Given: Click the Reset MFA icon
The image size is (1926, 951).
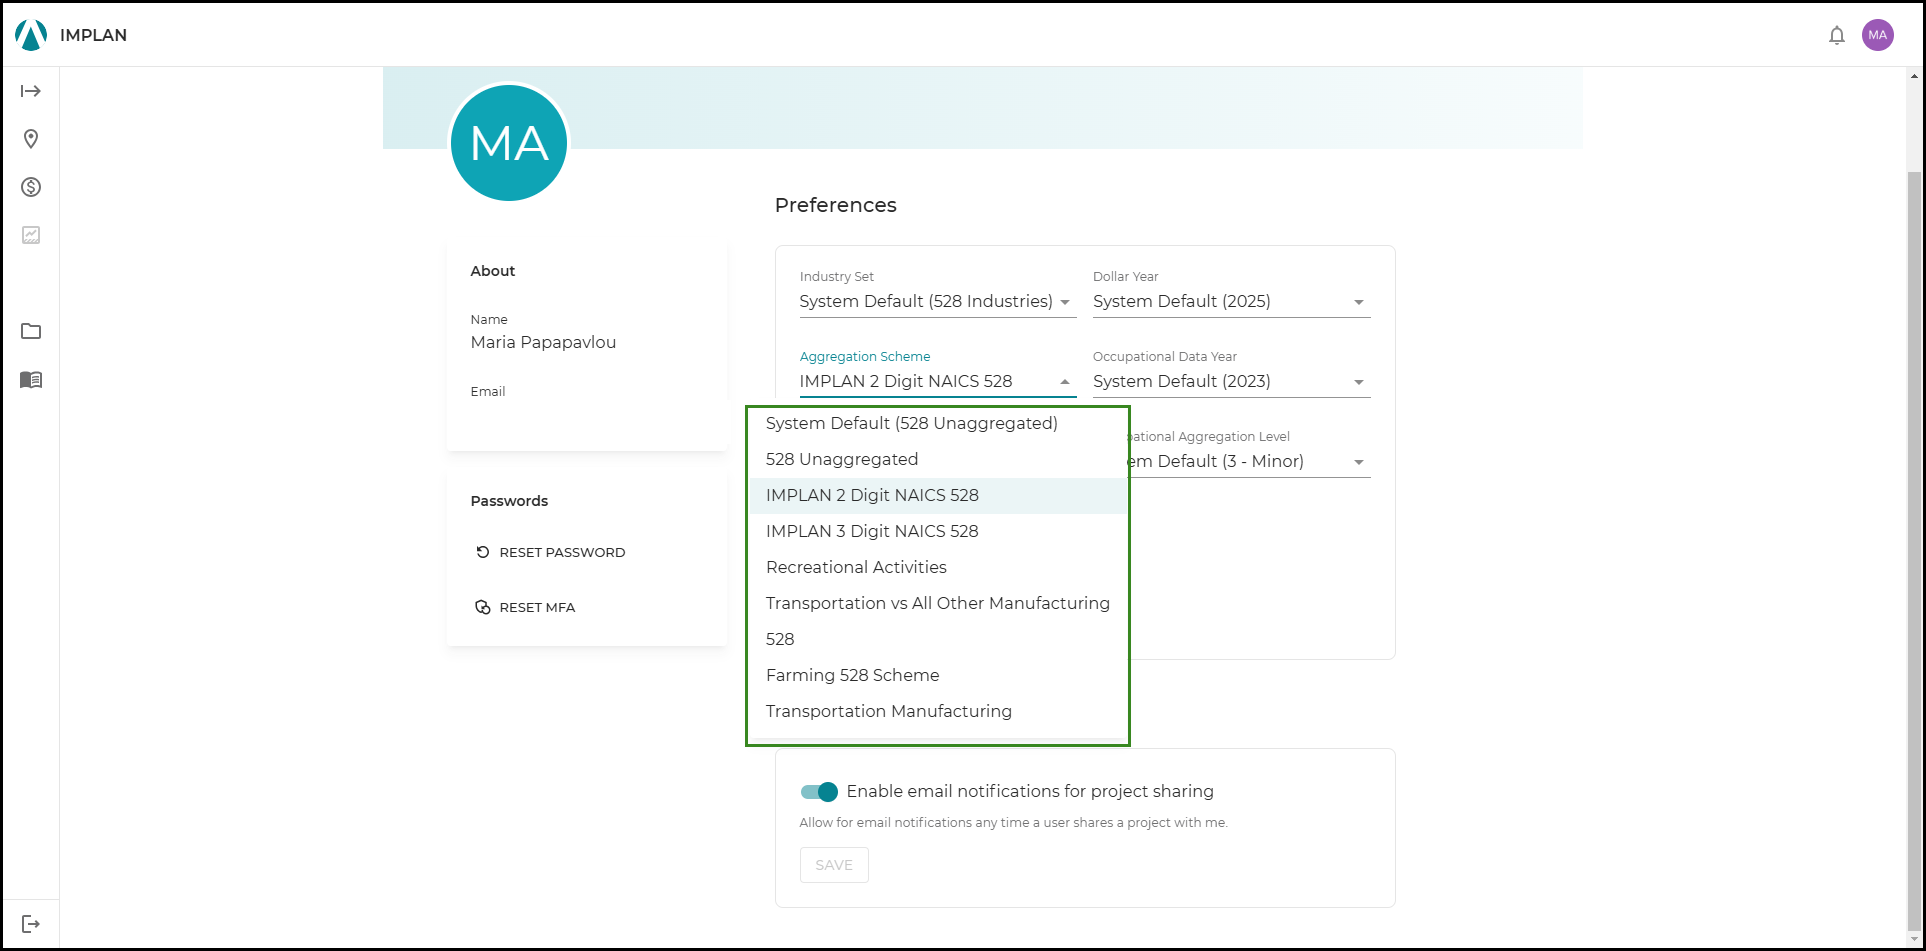Looking at the screenshot, I should click(483, 607).
